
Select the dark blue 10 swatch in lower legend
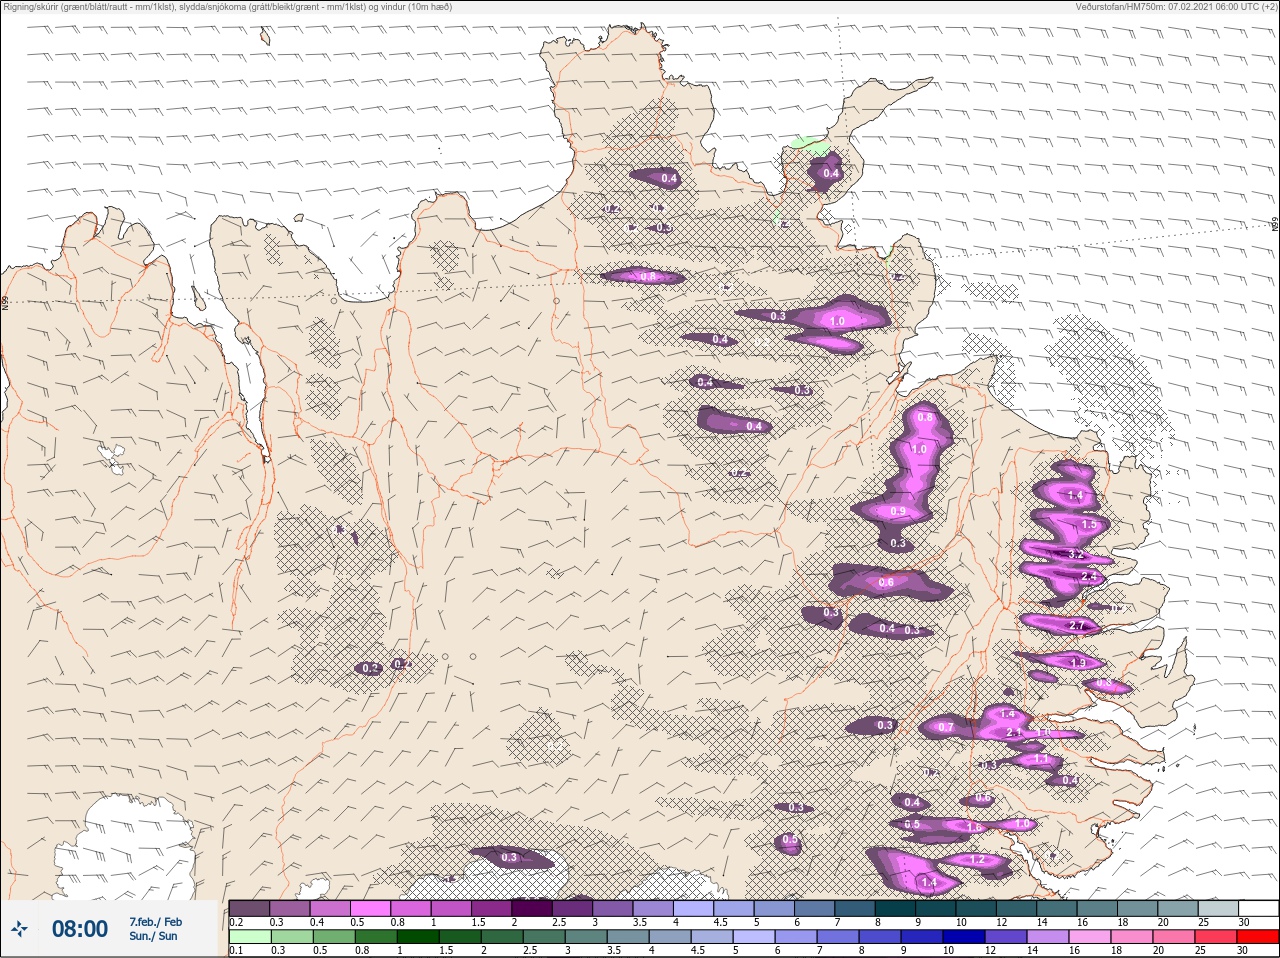[x=965, y=937]
